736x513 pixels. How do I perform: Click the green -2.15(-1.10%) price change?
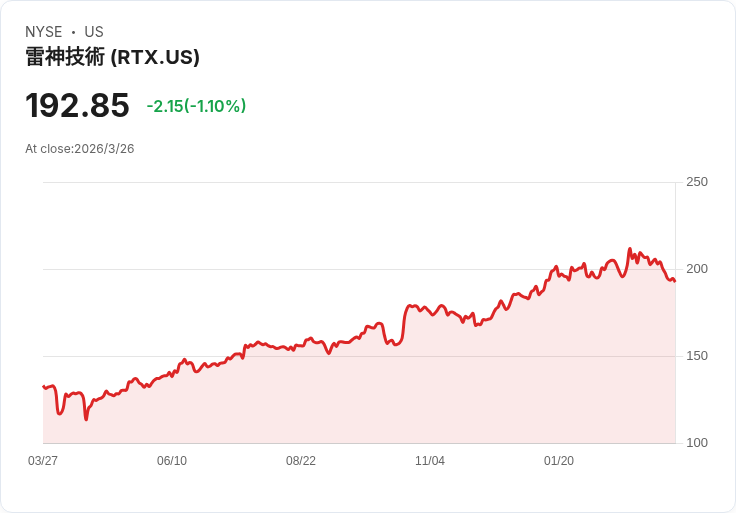196,106
